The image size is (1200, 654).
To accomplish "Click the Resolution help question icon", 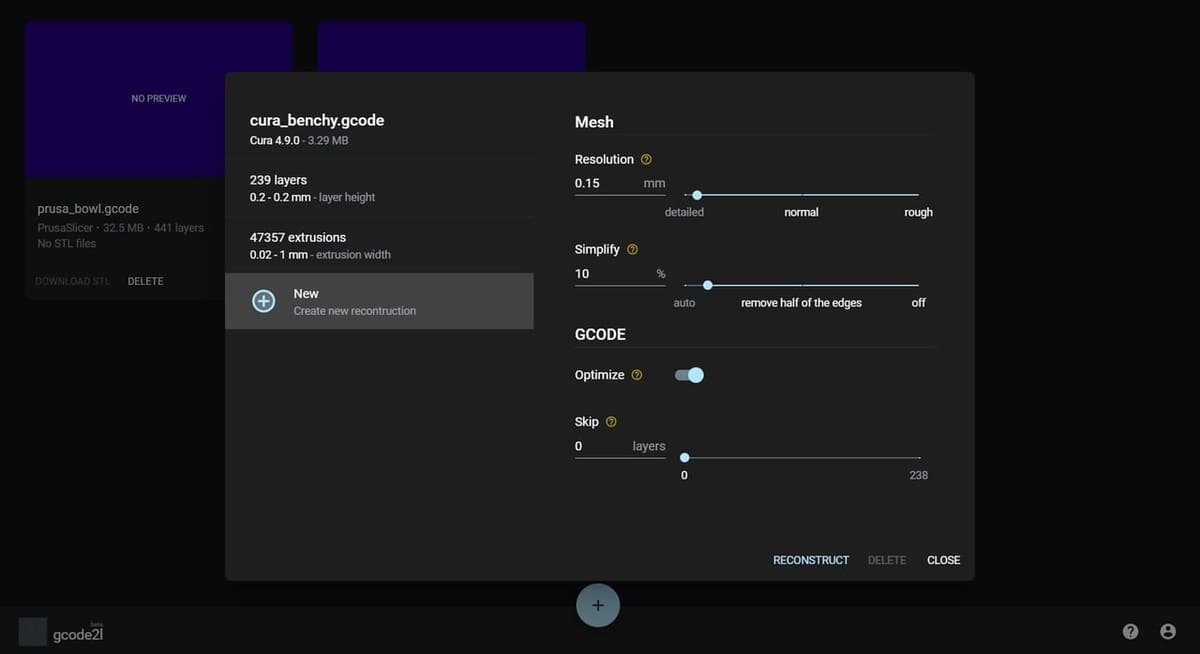I will [646, 160].
